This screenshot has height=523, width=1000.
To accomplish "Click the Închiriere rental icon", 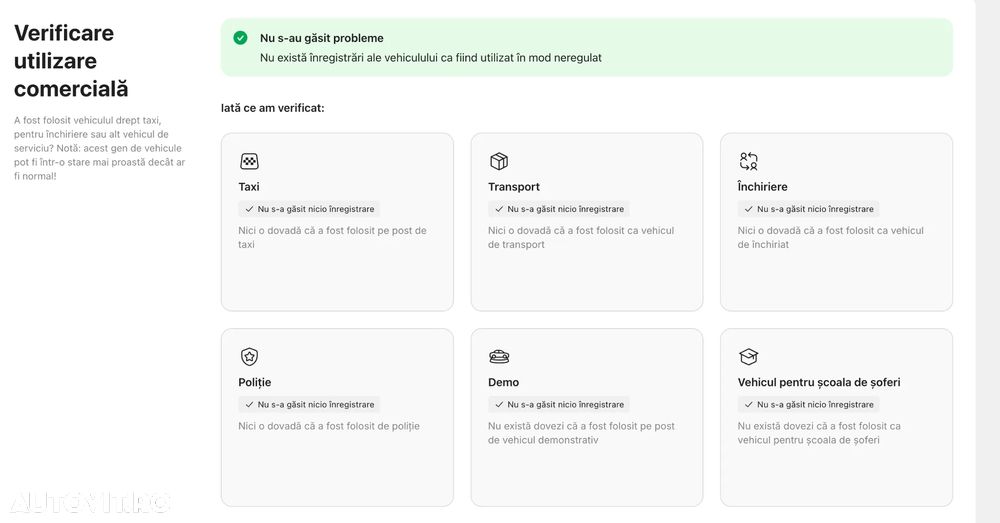I will 749,161.
